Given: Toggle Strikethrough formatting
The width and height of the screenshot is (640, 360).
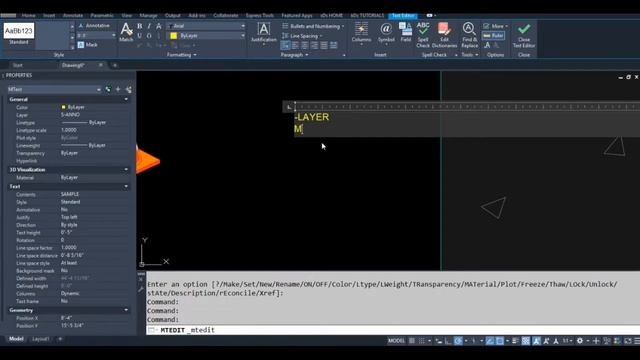Looking at the screenshot, I should (x=159, y=26).
